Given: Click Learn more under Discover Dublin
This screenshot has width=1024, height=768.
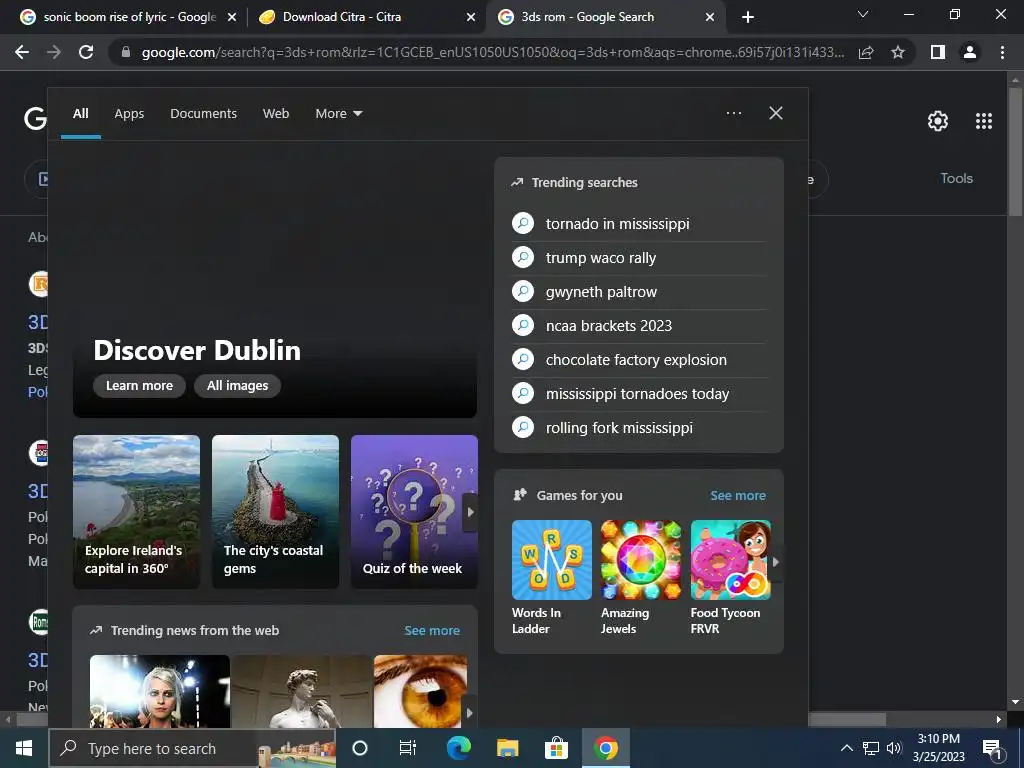Looking at the screenshot, I should 139,385.
